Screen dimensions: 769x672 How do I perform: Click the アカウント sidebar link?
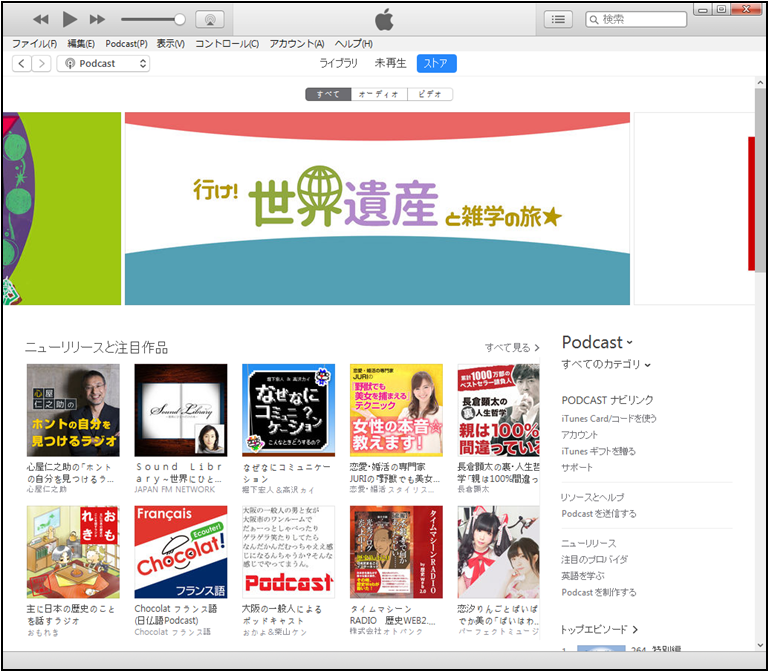click(579, 435)
